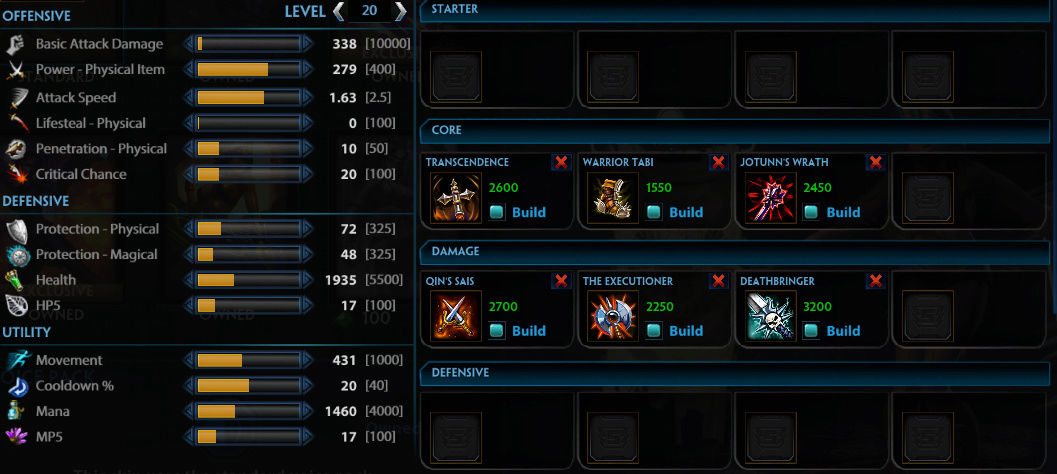This screenshot has height=474, width=1057.
Task: Select The Executioner axe icon
Action: click(x=613, y=316)
